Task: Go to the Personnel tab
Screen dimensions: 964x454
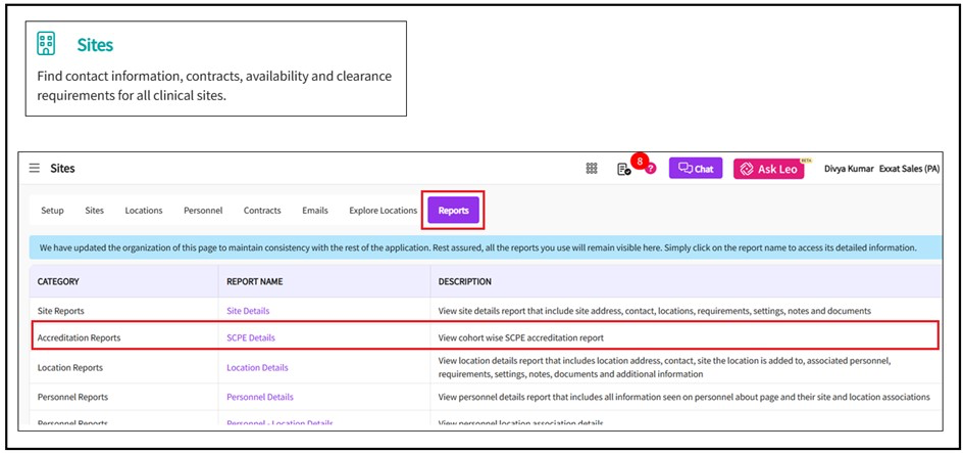Action: pyautogui.click(x=203, y=211)
